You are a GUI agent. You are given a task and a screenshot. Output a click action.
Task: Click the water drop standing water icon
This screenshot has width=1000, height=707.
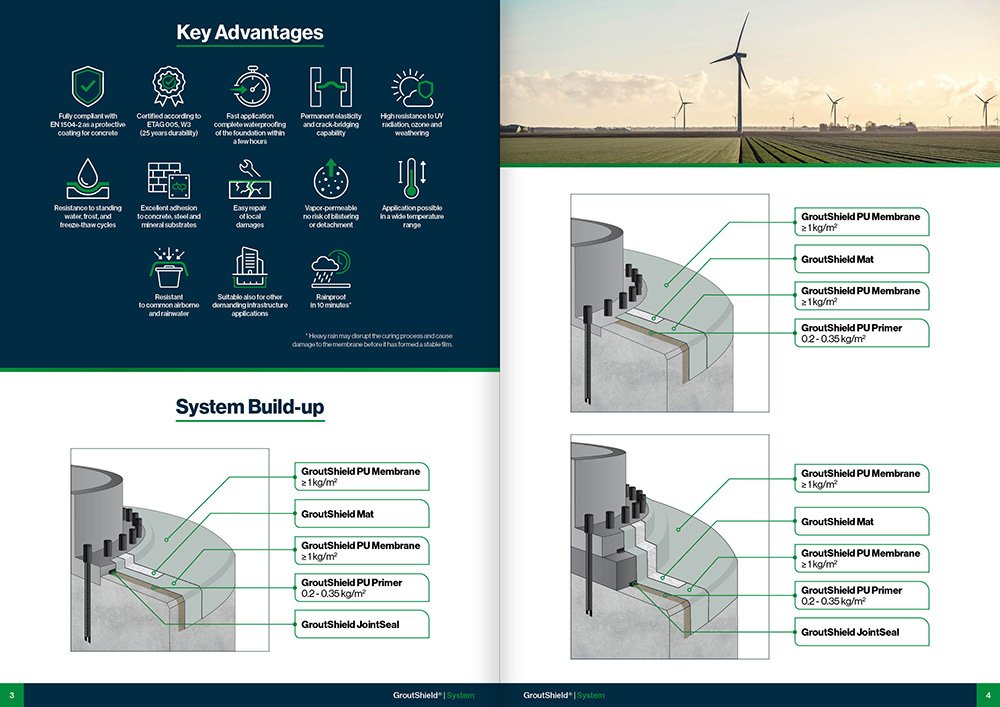pos(88,179)
